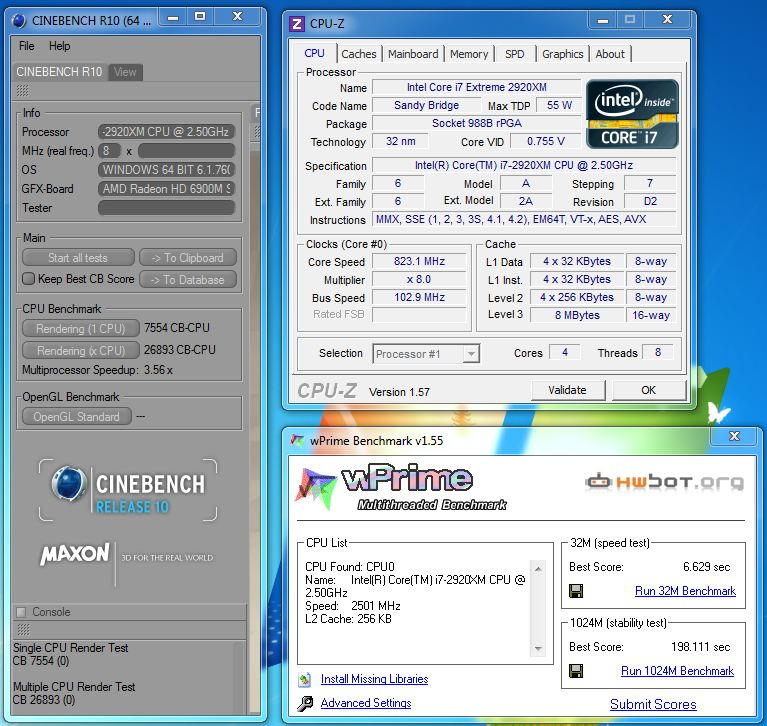Viewport: 767px width, 726px height.
Task: Toggle the Console checkbox
Action: 21,612
